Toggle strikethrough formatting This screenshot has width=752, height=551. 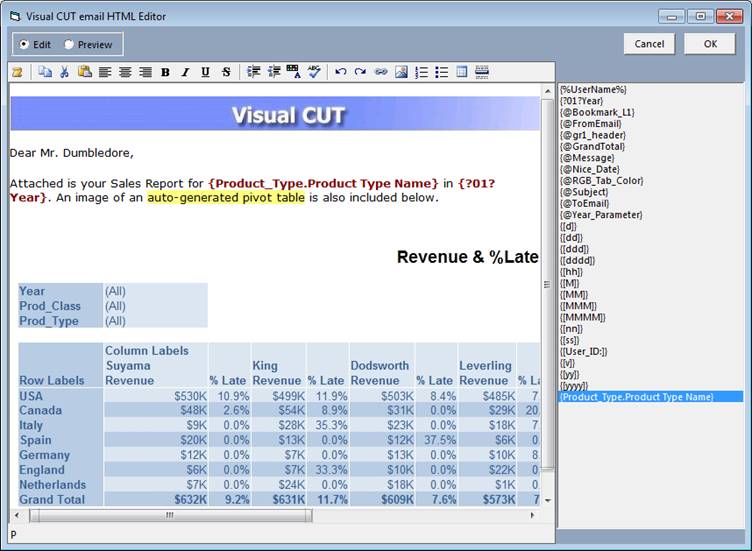[226, 72]
